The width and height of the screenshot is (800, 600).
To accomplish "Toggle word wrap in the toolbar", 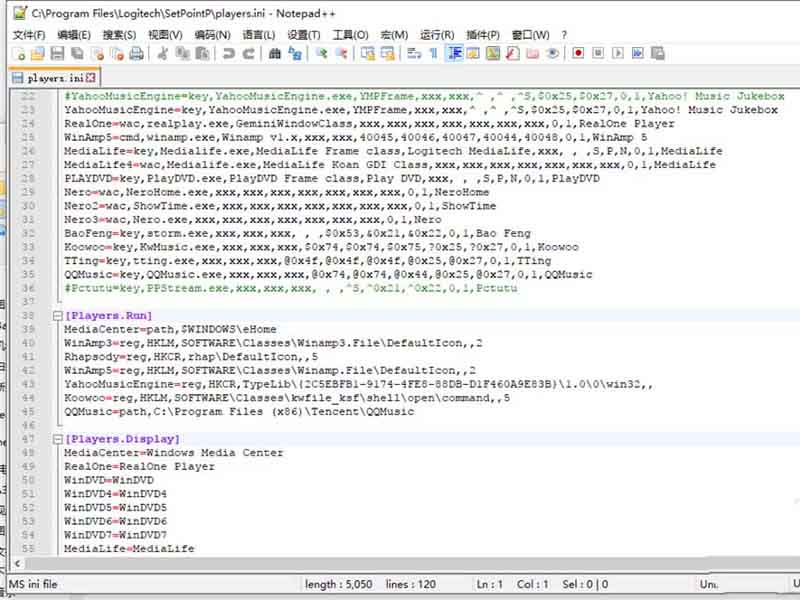I will [414, 54].
